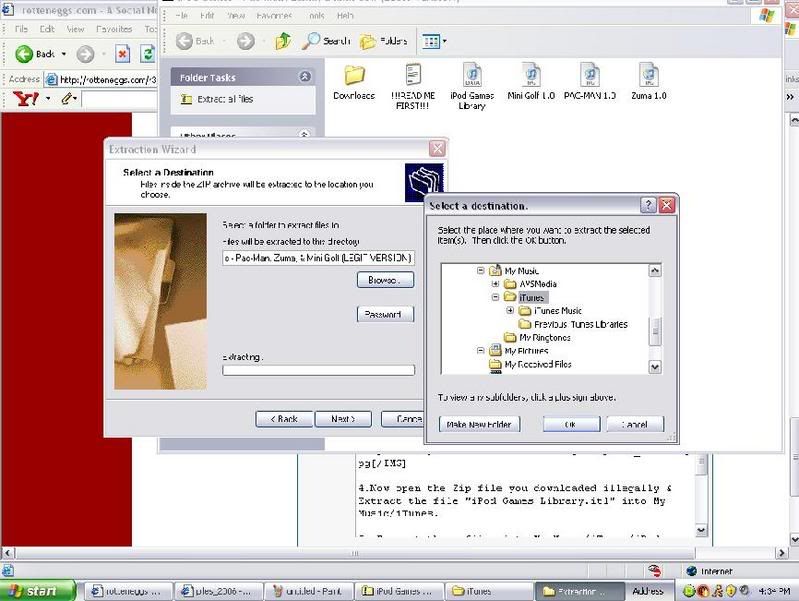Image resolution: width=799 pixels, height=601 pixels.
Task: Select the Mini Golf 1.0 file
Action: tap(531, 82)
